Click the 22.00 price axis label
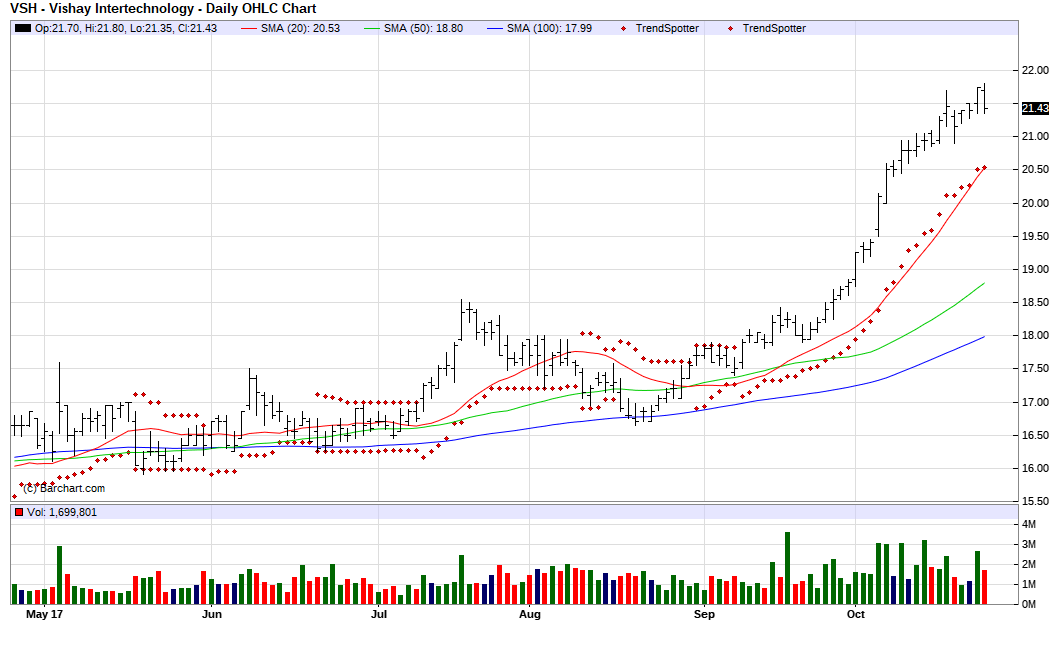The width and height of the screenshot is (1060, 645). (1035, 70)
